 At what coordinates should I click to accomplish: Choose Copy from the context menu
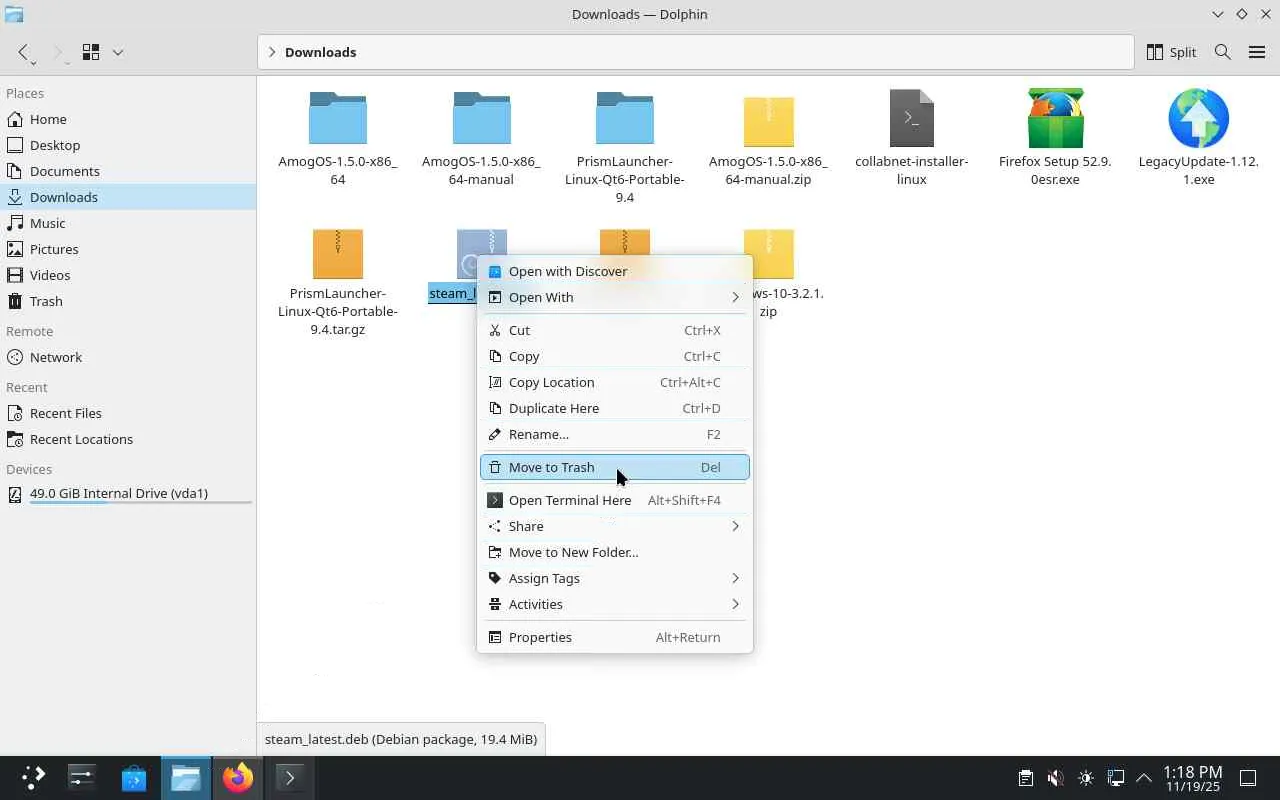pos(615,356)
